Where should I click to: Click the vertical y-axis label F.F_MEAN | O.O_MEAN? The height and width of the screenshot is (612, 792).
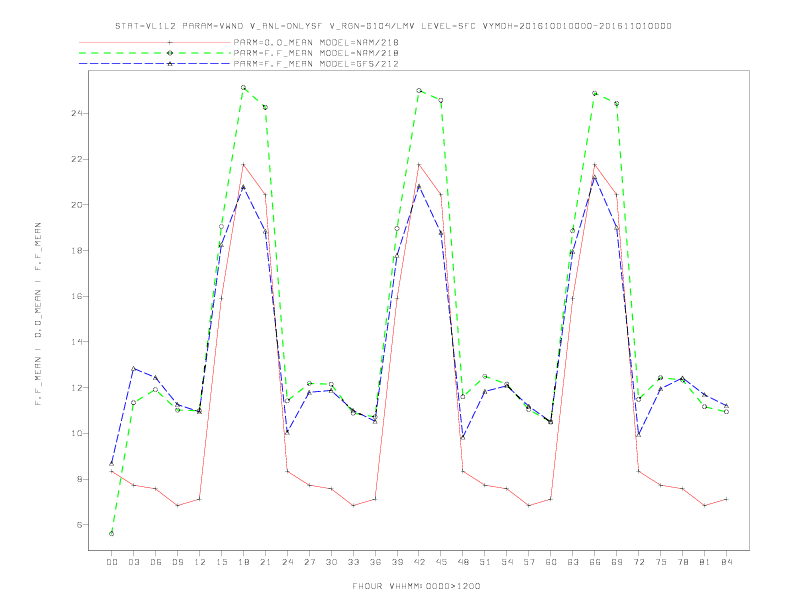pos(38,314)
